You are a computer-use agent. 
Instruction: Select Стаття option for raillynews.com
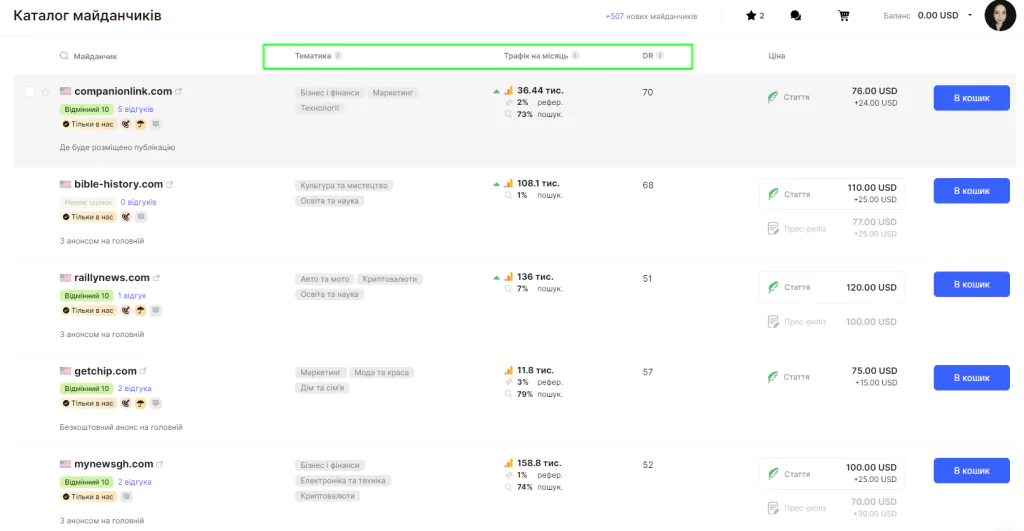click(x=832, y=287)
